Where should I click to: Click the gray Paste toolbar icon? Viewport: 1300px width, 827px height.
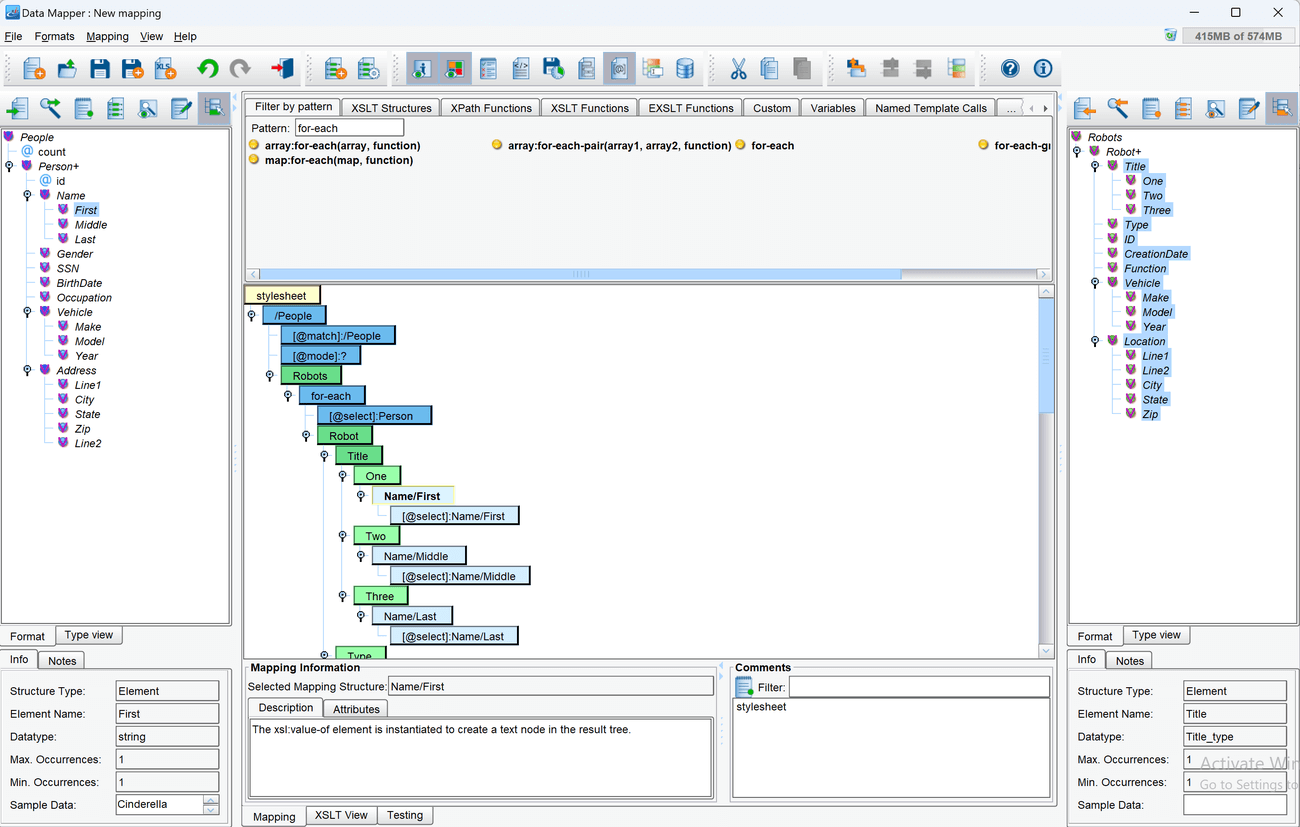pos(802,68)
